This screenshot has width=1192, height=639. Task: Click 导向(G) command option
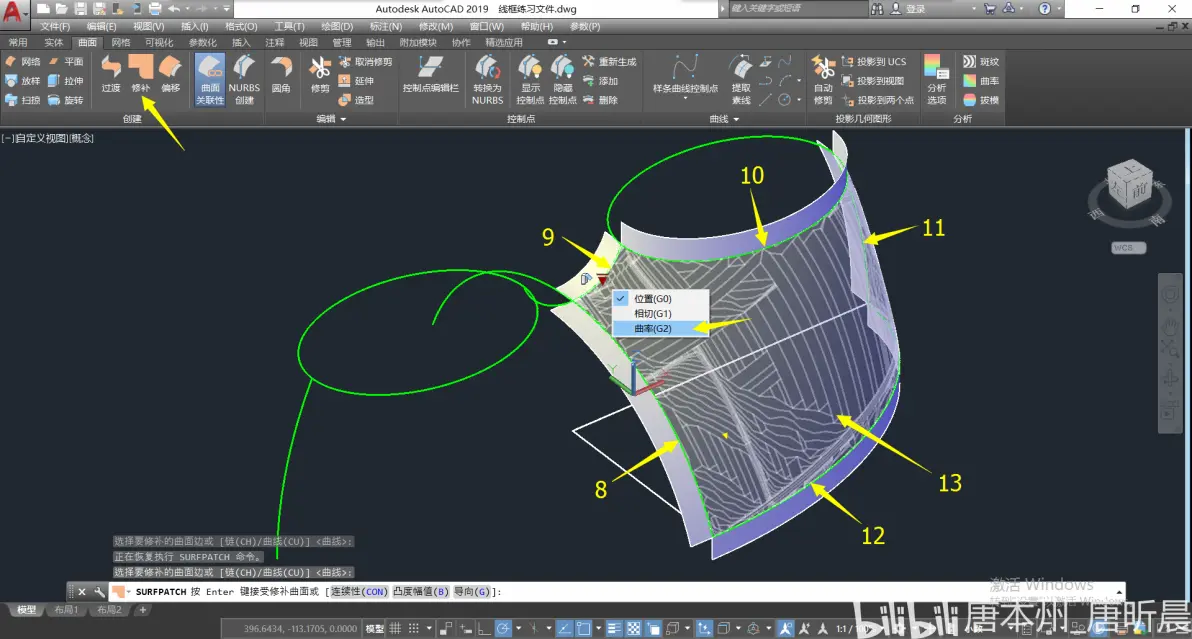coord(472,591)
